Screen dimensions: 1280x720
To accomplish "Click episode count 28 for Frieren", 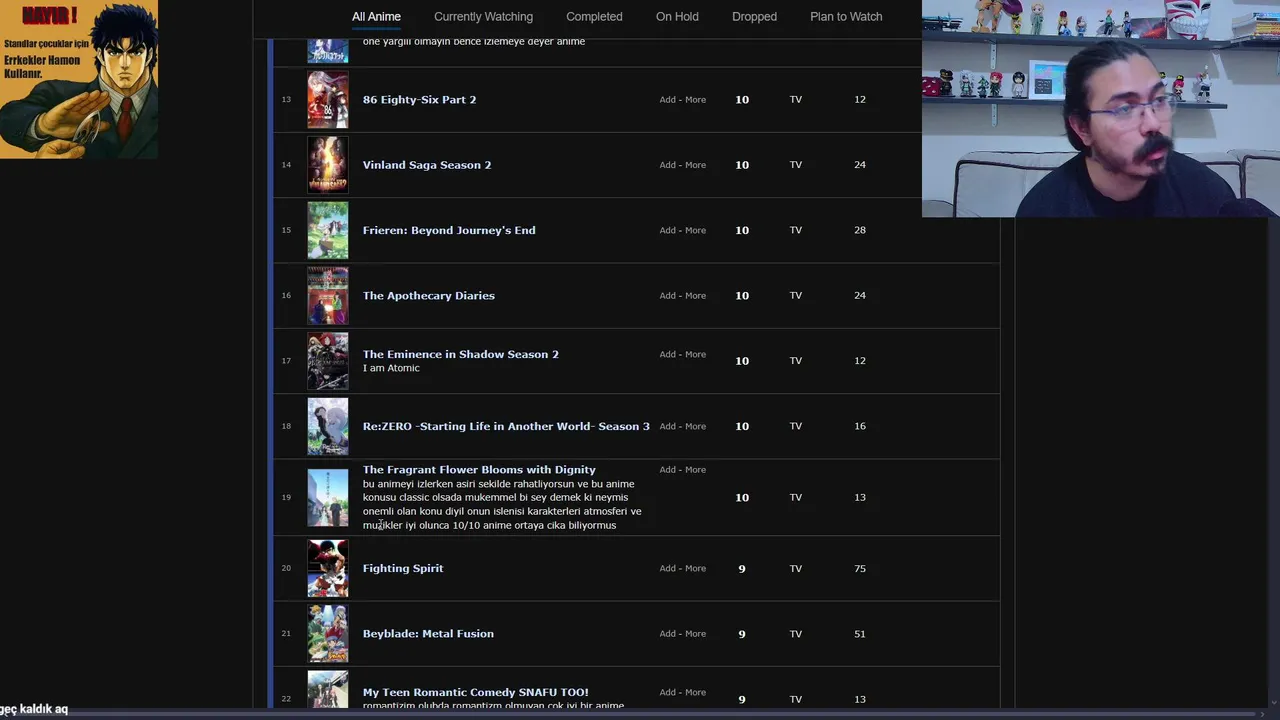I will [x=860, y=230].
